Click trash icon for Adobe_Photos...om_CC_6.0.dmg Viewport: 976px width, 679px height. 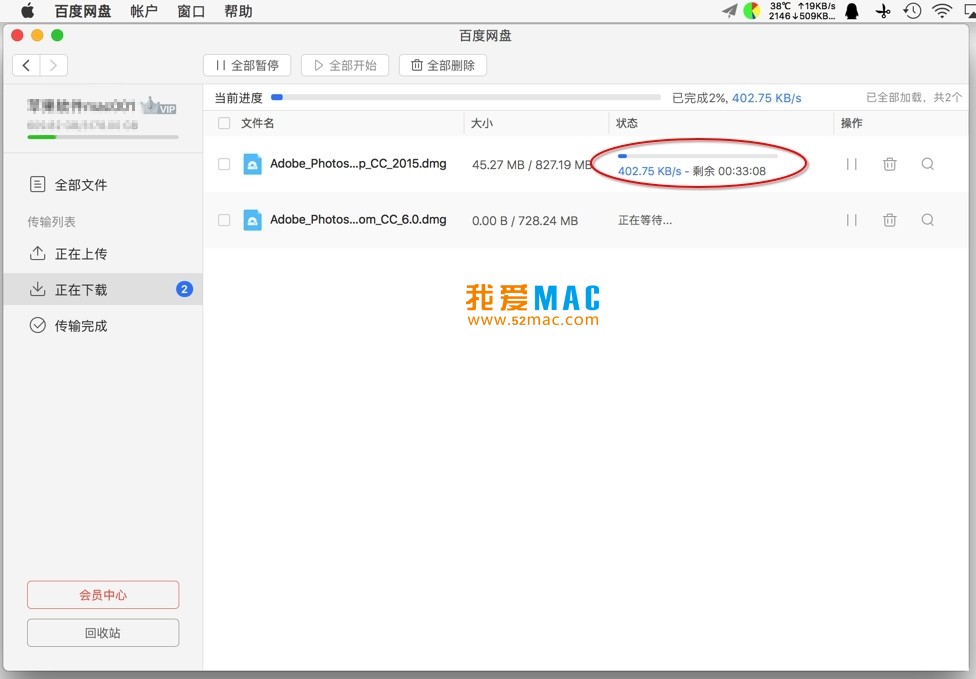tap(890, 220)
